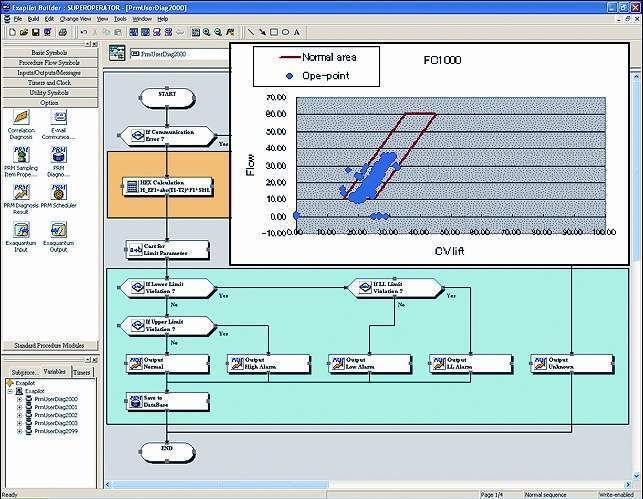
Task: Select the Output LL Alarm block
Action: [x=471, y=363]
